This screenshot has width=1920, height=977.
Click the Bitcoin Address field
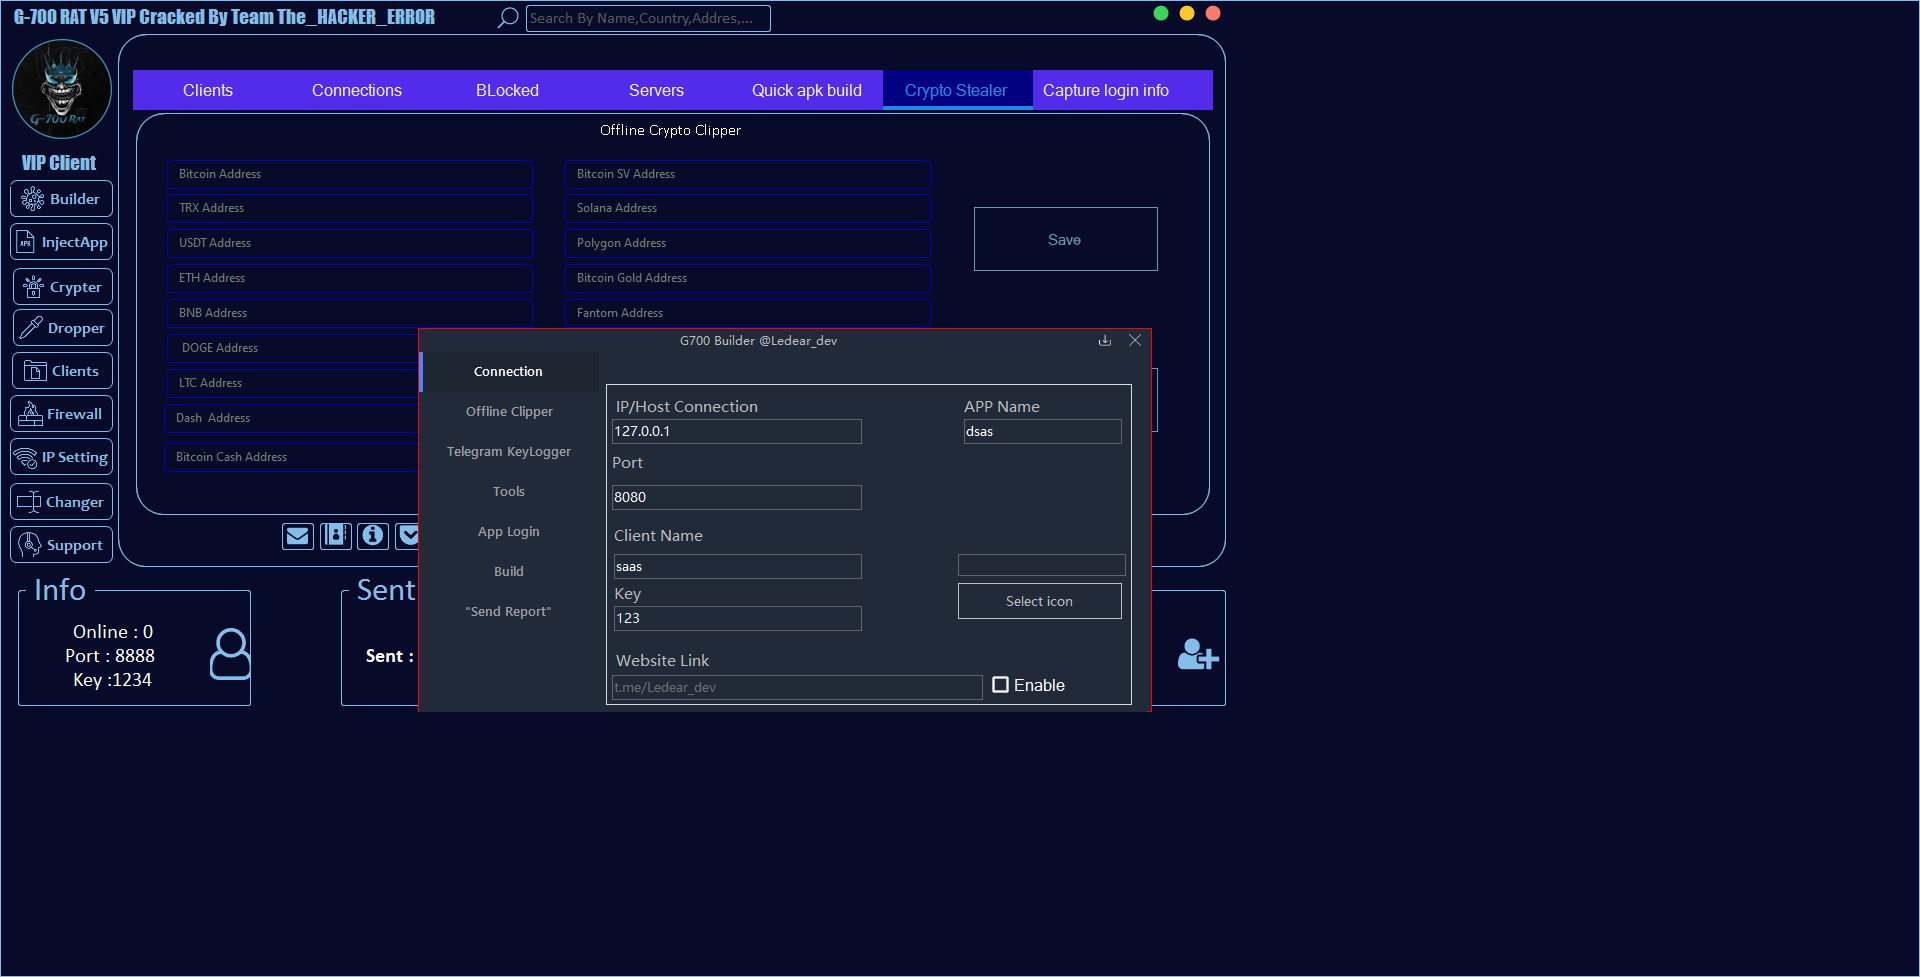pos(350,174)
